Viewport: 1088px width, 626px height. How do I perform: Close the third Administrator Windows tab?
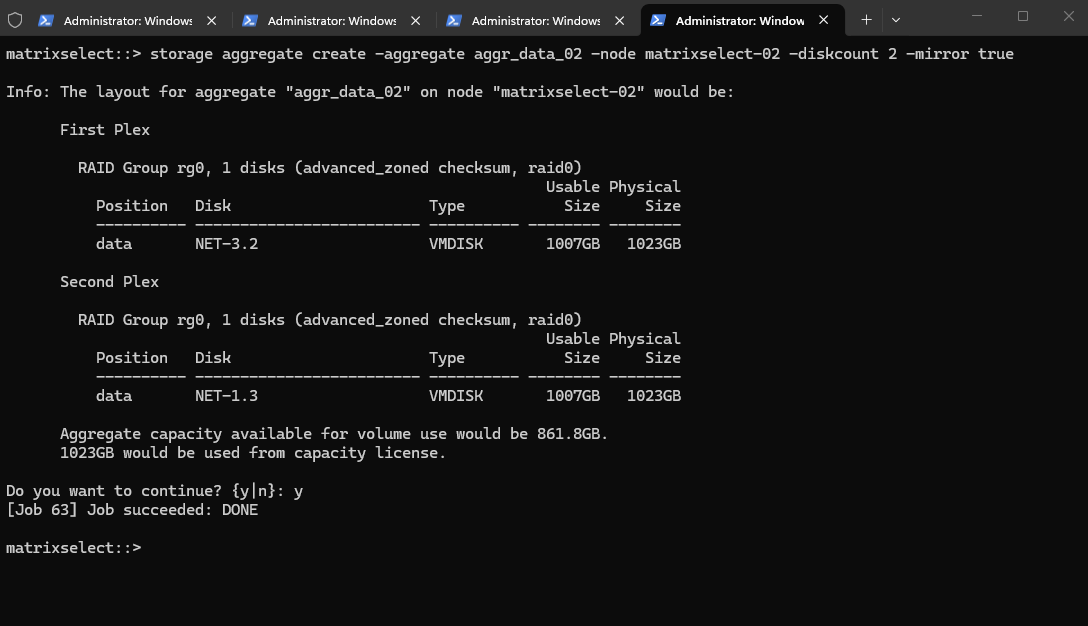coord(619,20)
